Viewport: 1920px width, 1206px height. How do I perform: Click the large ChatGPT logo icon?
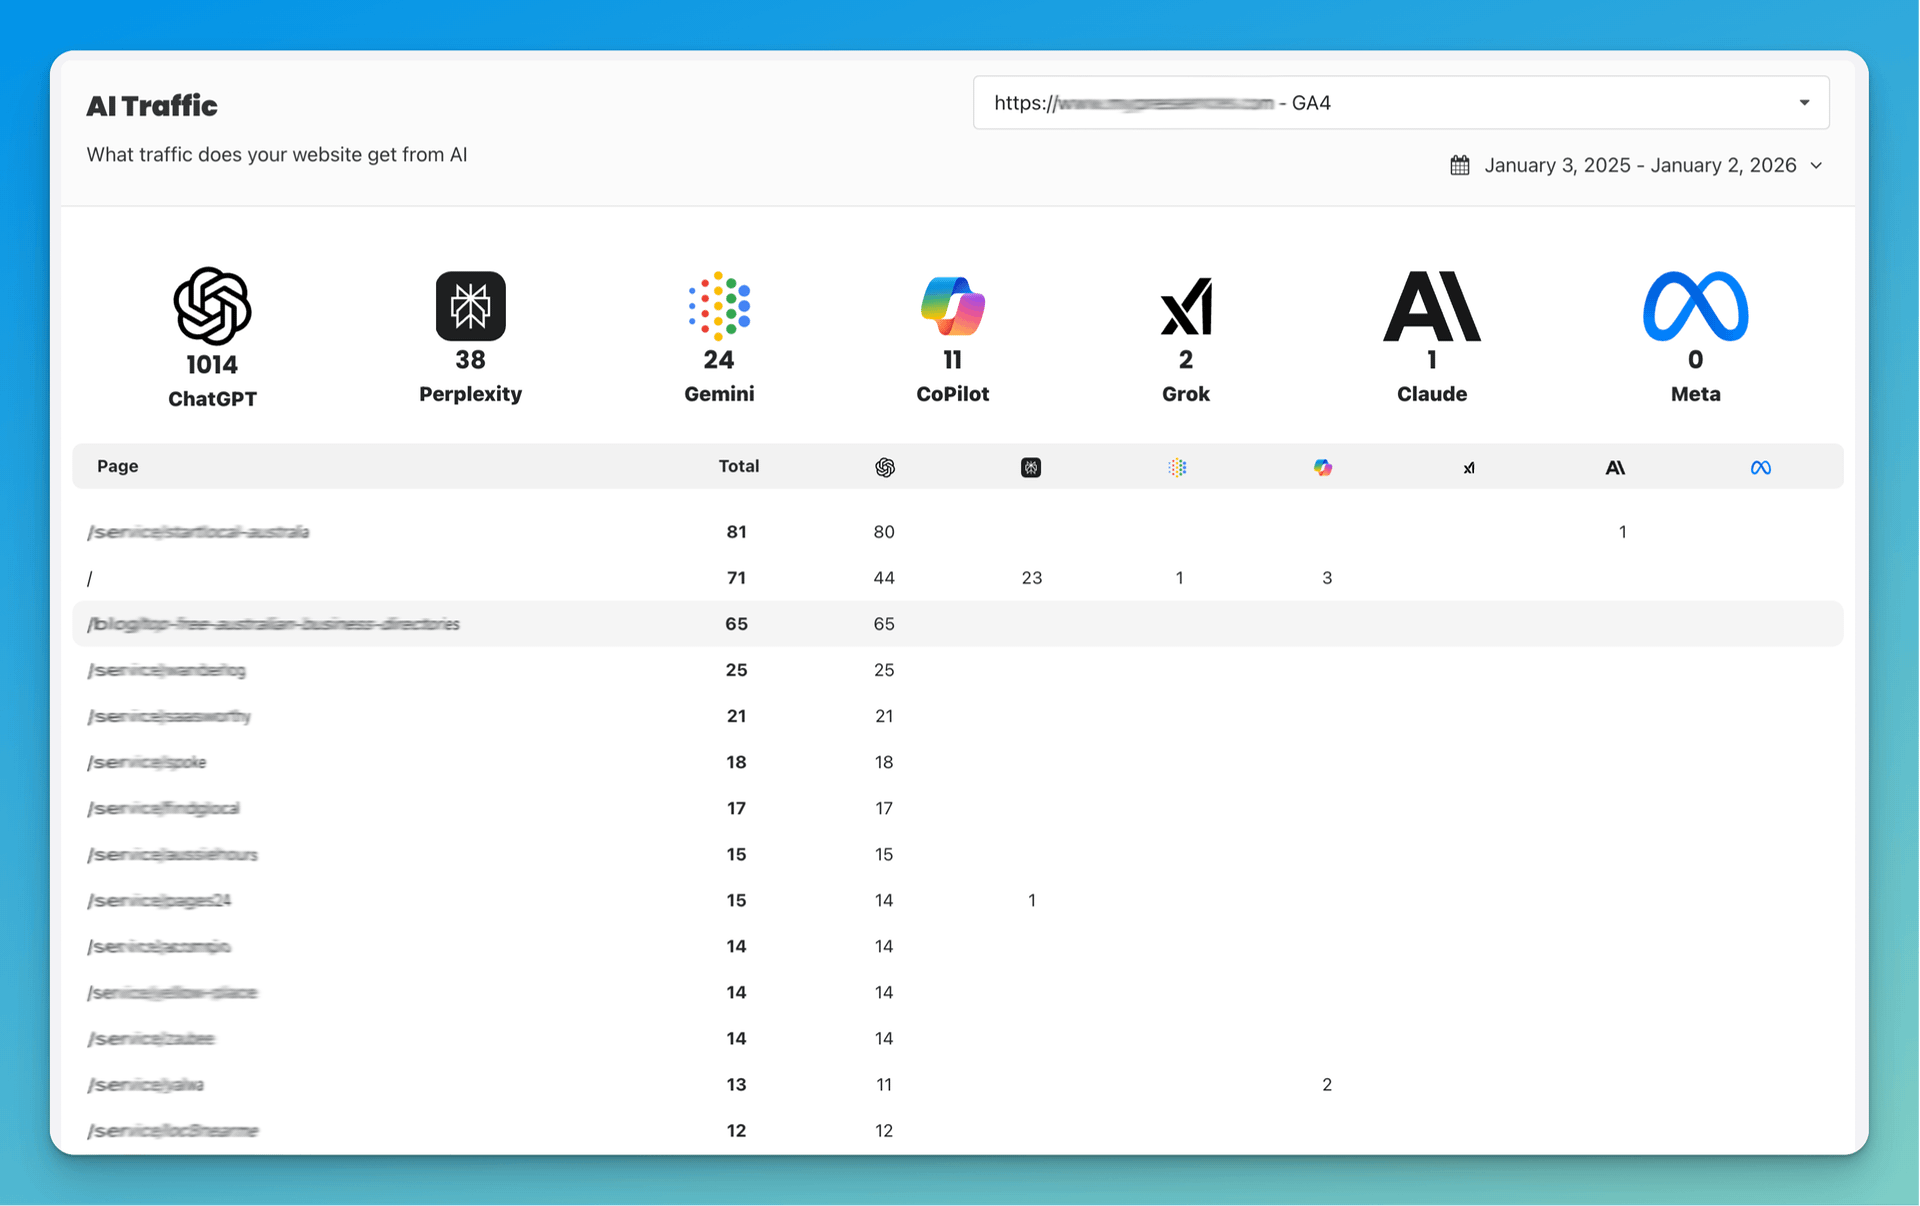[212, 306]
